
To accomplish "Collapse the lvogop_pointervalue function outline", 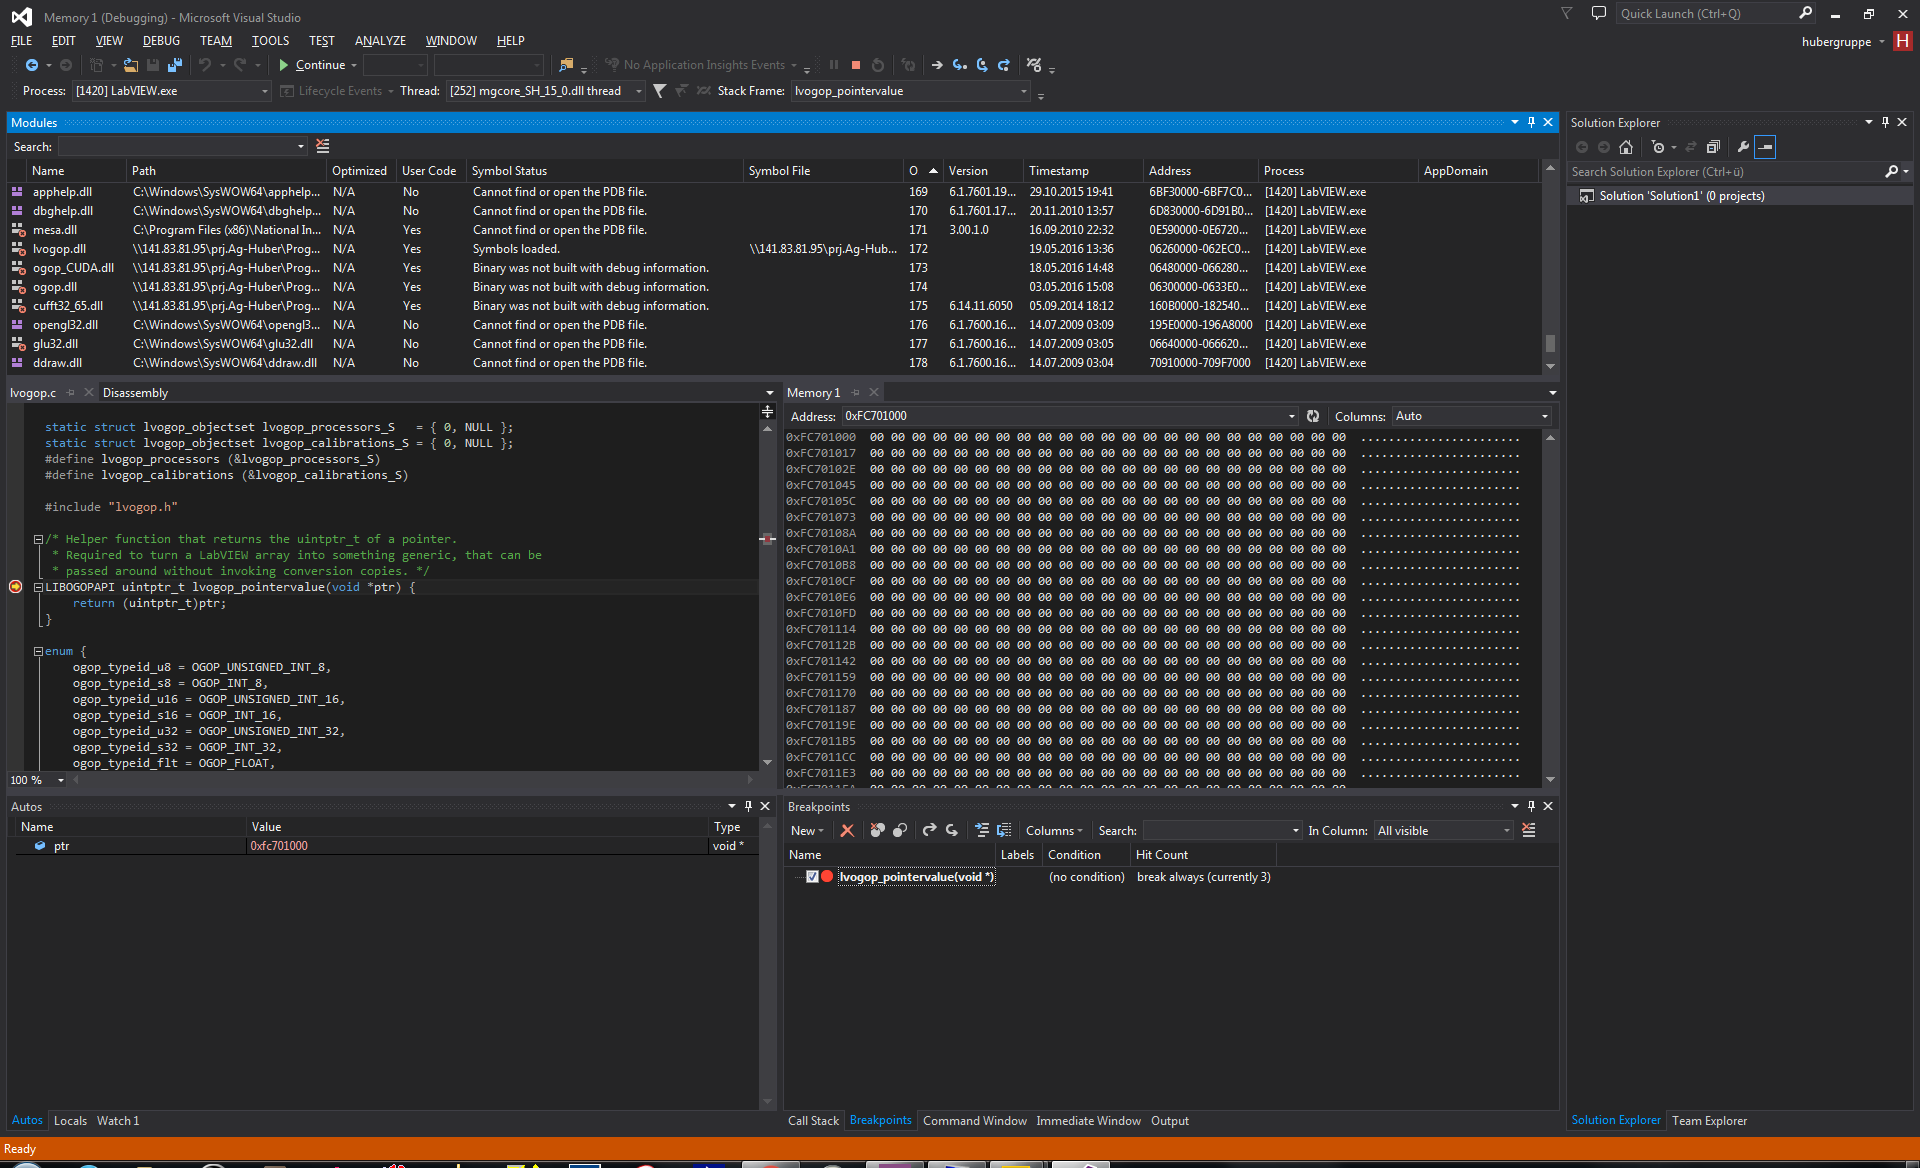I will tap(38, 587).
